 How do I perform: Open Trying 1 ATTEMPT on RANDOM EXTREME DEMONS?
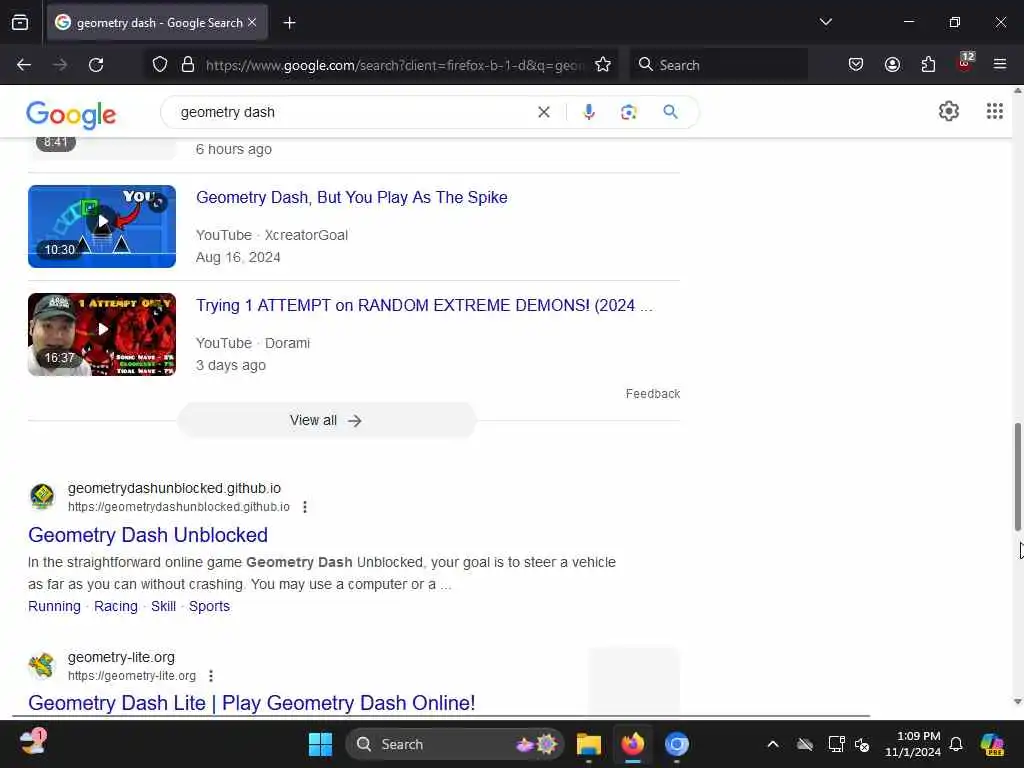[424, 306]
